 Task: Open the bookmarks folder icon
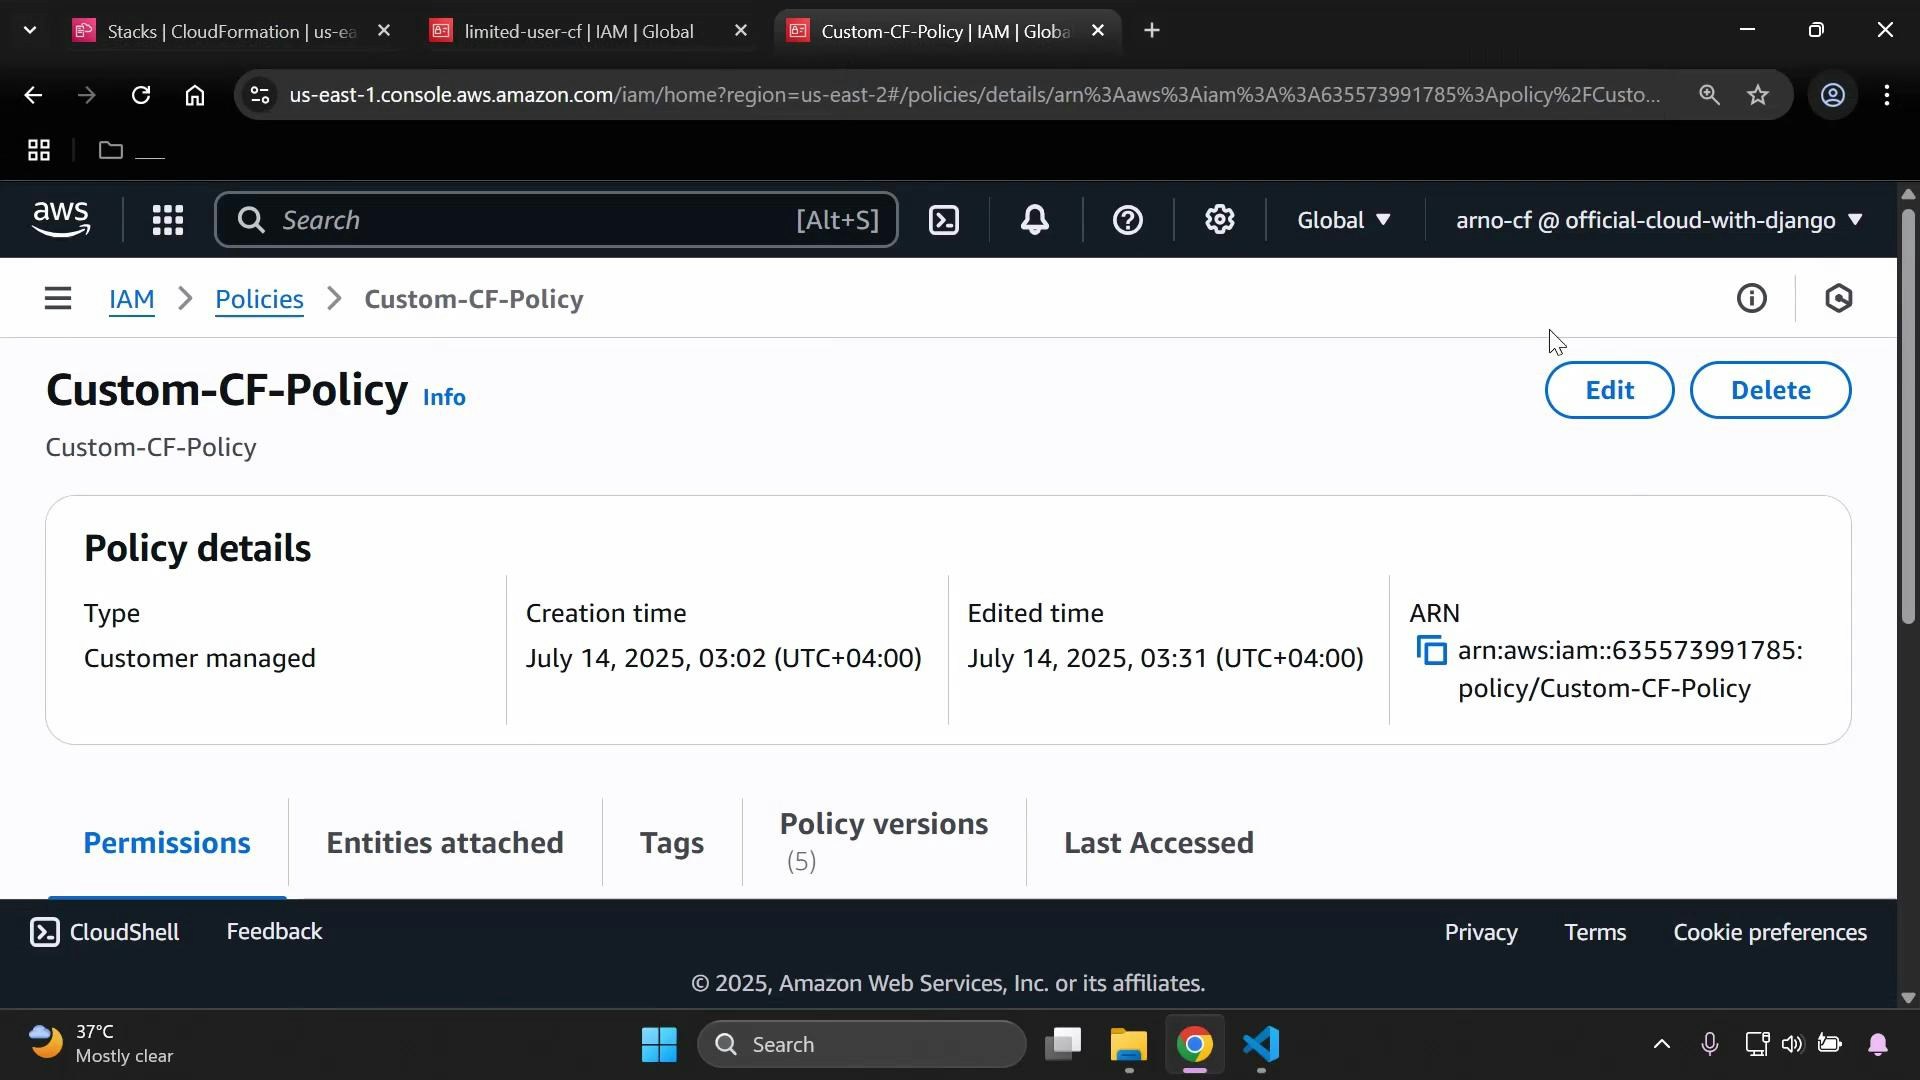[111, 151]
